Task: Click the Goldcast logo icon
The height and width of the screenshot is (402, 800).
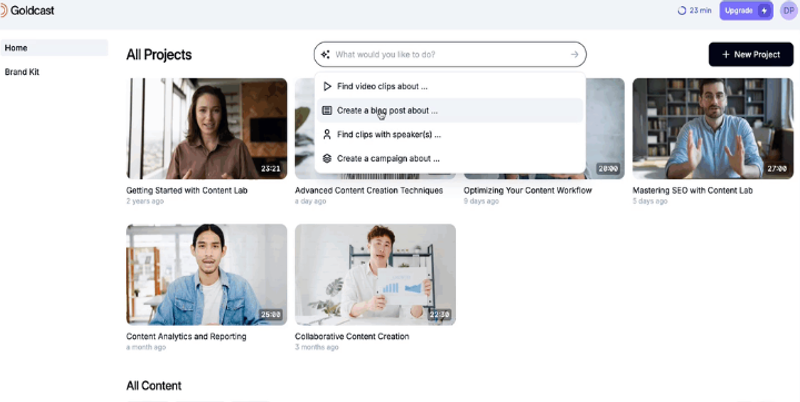Action: pyautogui.click(x=3, y=10)
